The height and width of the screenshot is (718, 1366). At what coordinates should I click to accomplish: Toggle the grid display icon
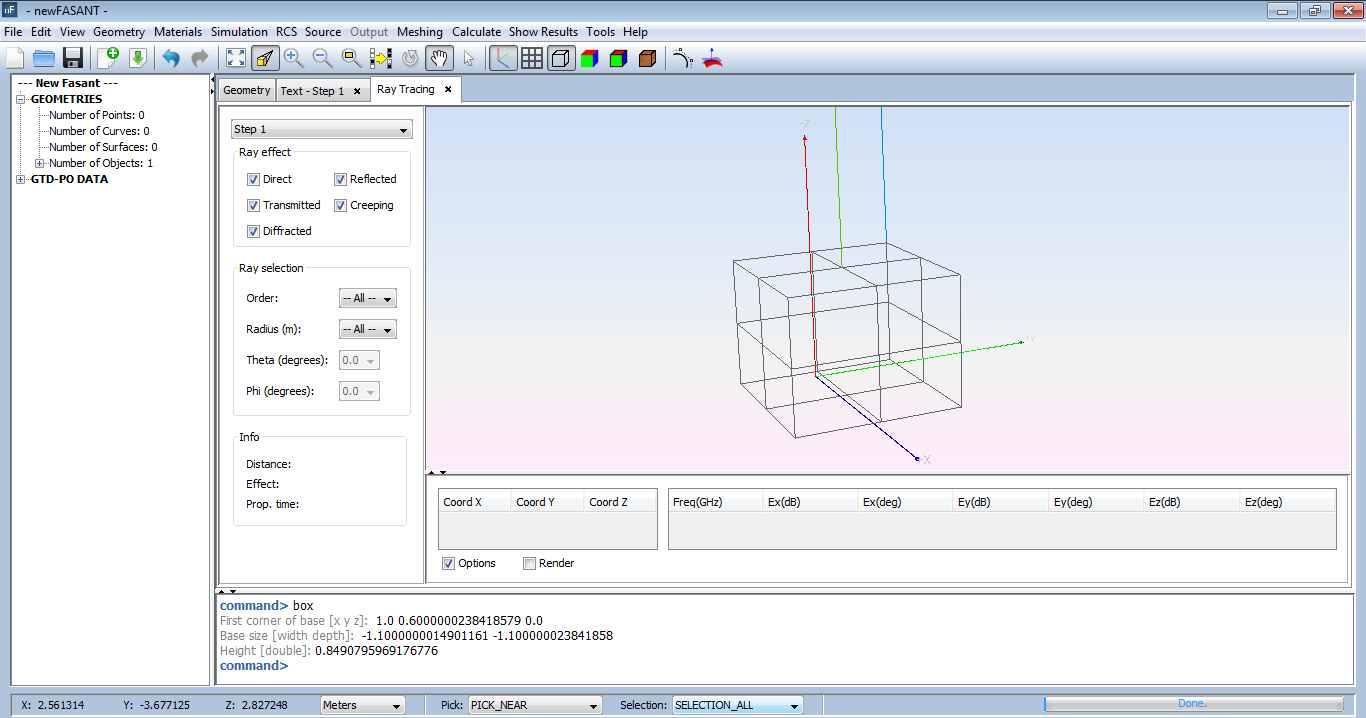[532, 58]
